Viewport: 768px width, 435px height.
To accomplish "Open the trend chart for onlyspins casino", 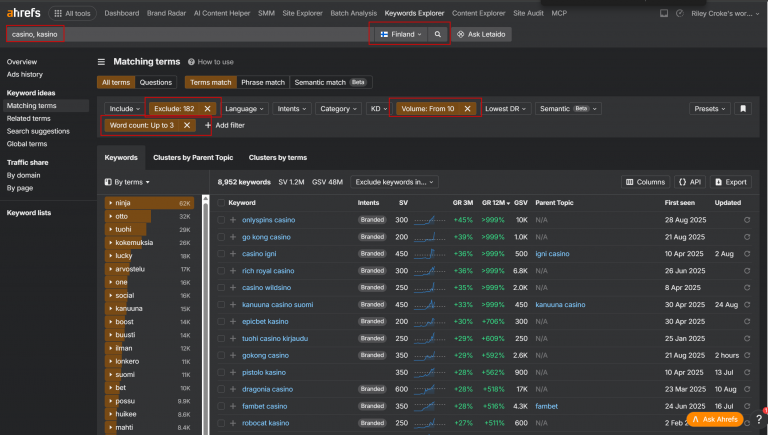I will click(430, 220).
